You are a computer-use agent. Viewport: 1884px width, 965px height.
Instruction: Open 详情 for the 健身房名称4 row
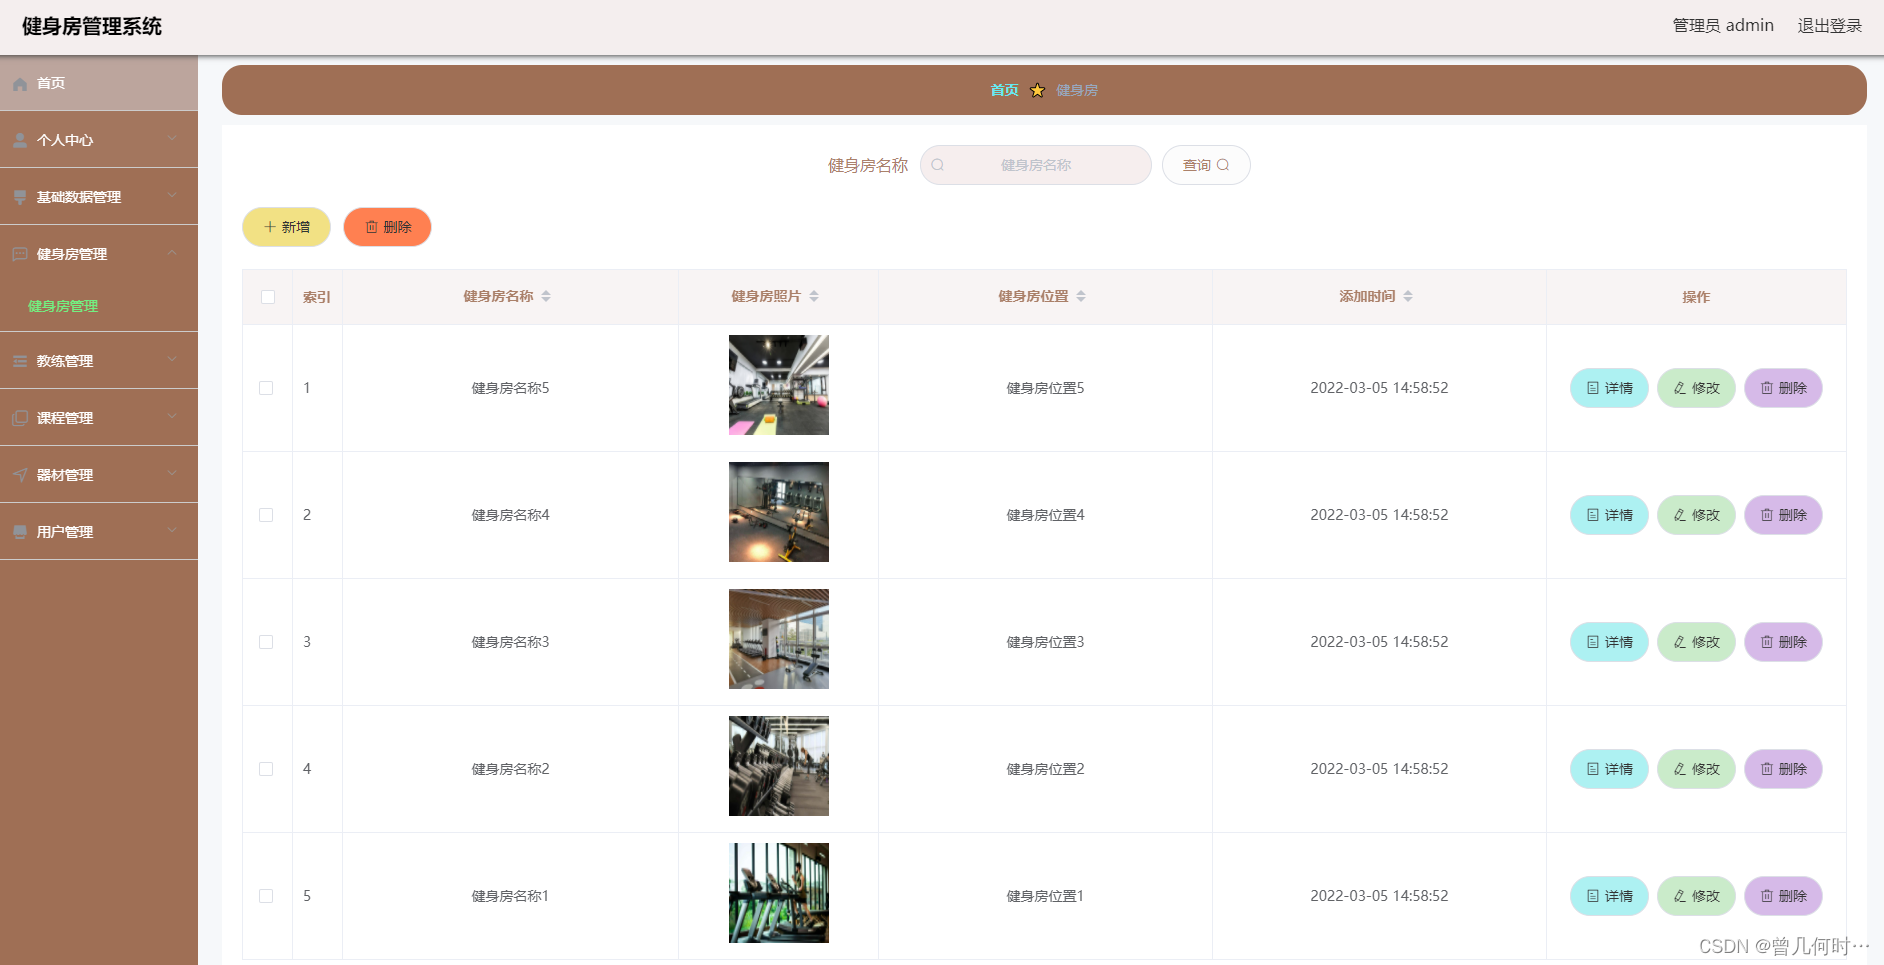click(x=1609, y=515)
